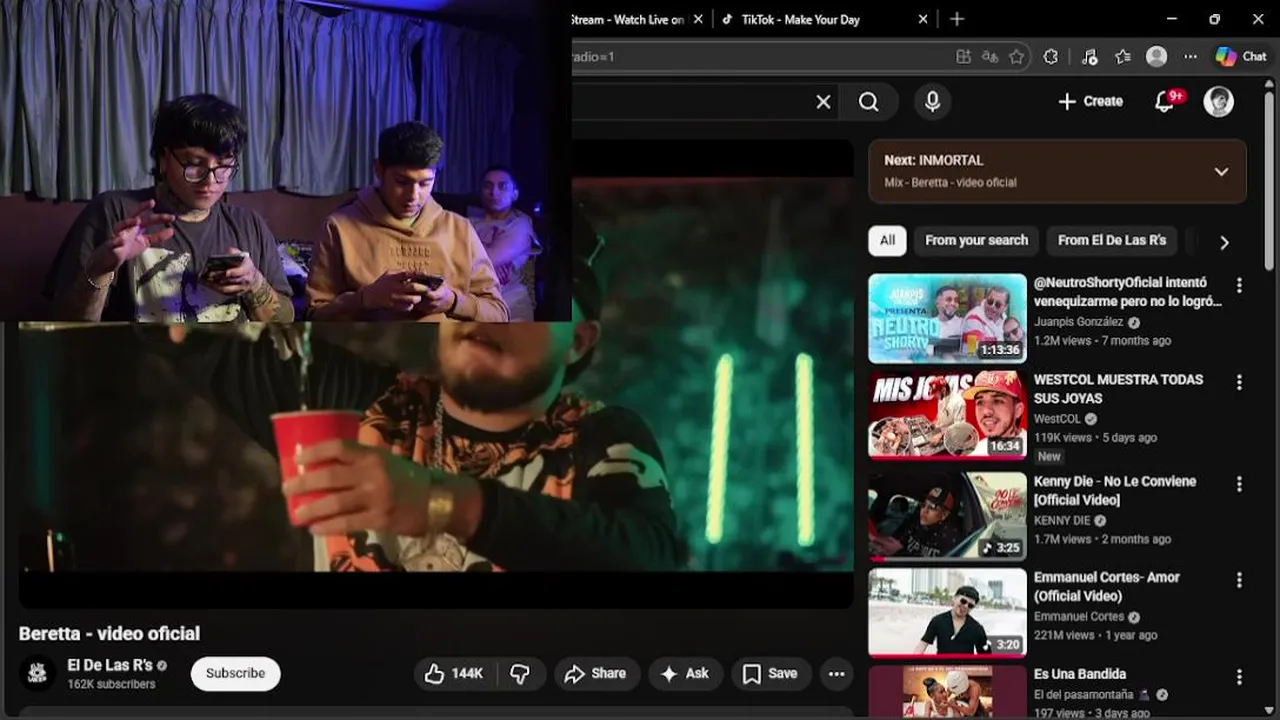The image size is (1280, 720).
Task: Clear the YouTube search box with X
Action: pos(823,102)
